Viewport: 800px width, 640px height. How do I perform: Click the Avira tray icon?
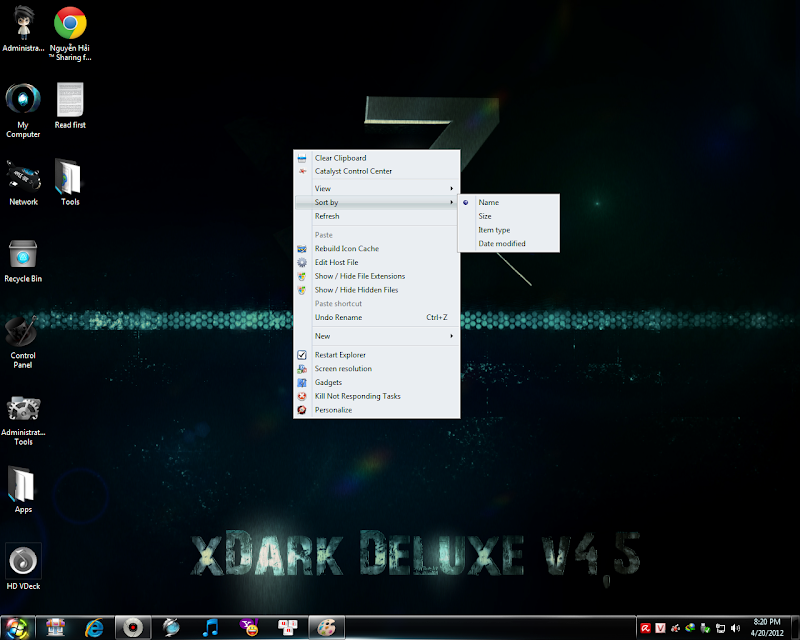pyautogui.click(x=645, y=628)
